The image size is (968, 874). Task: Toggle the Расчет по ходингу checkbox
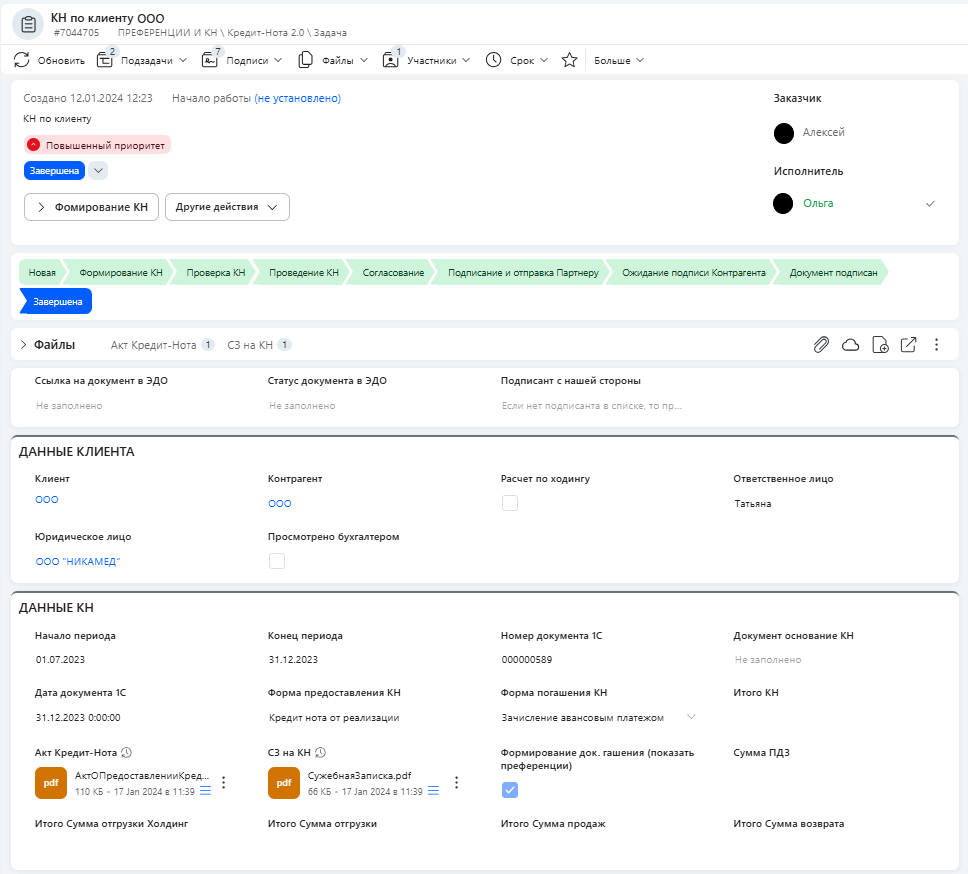click(510, 503)
